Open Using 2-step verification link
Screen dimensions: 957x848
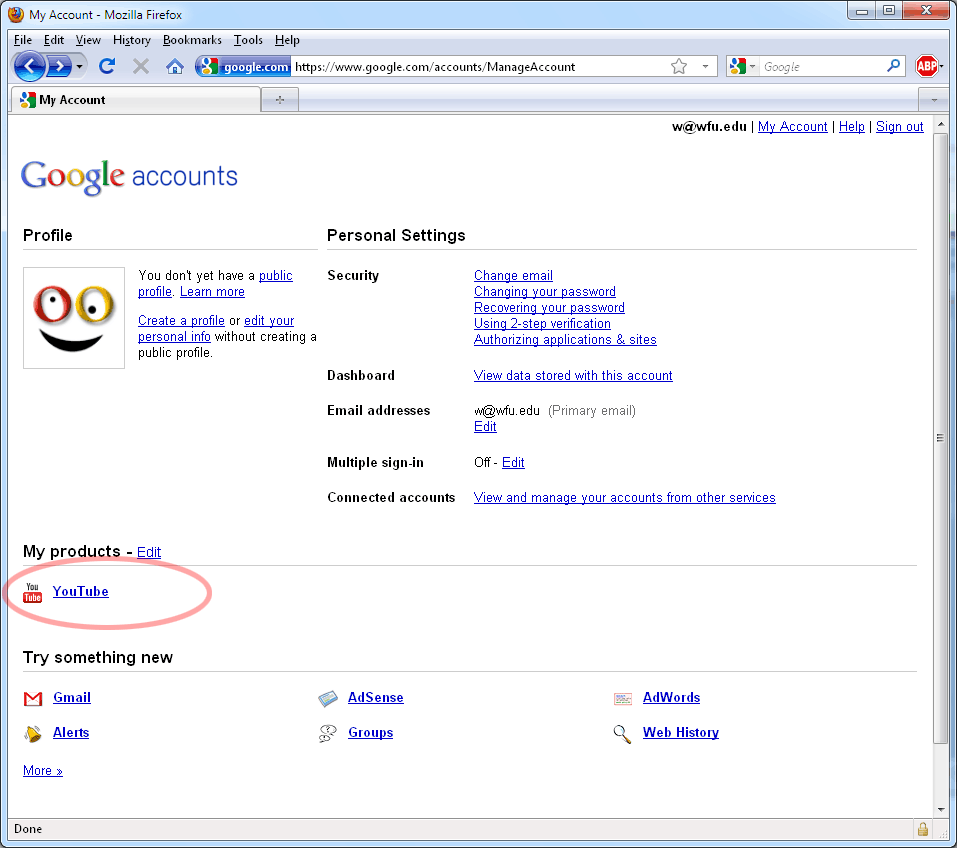pyautogui.click(x=542, y=324)
